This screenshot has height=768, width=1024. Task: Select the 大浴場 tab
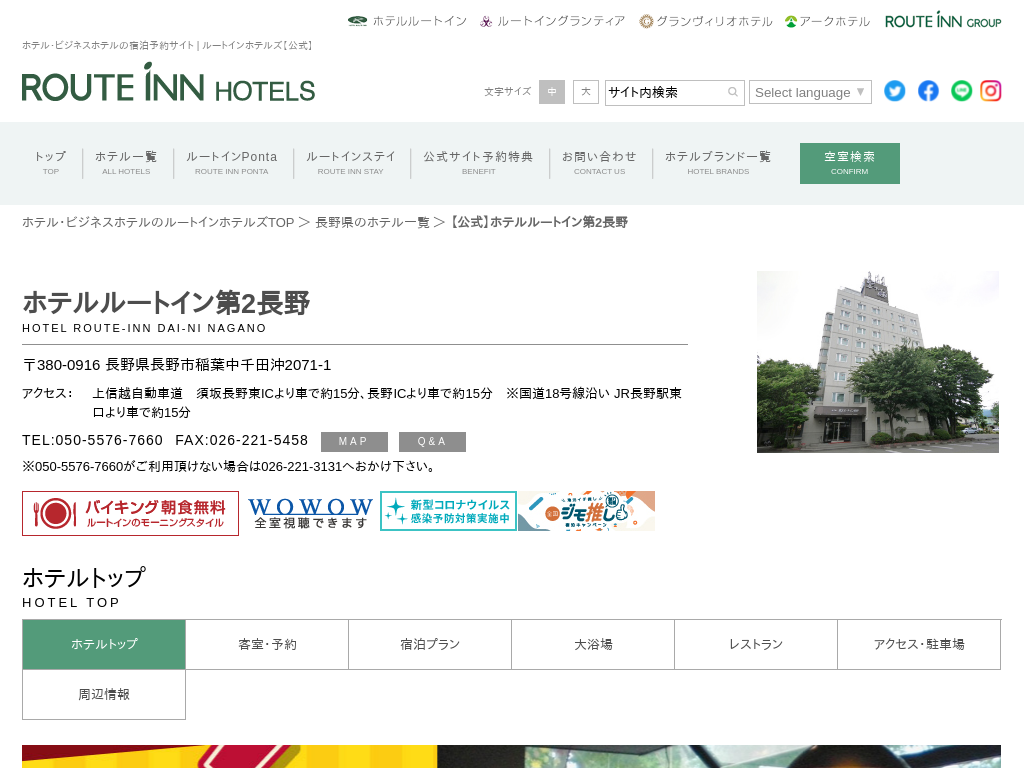pyautogui.click(x=593, y=645)
